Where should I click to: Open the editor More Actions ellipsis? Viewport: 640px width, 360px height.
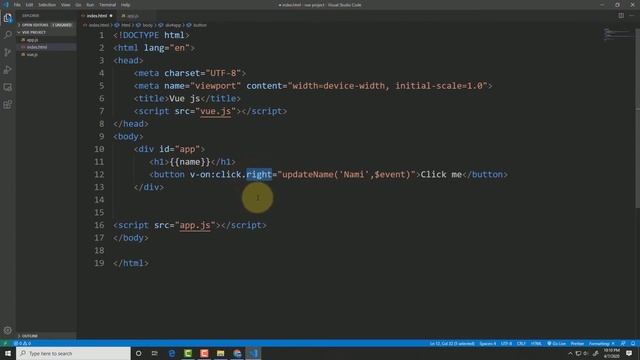coord(632,16)
